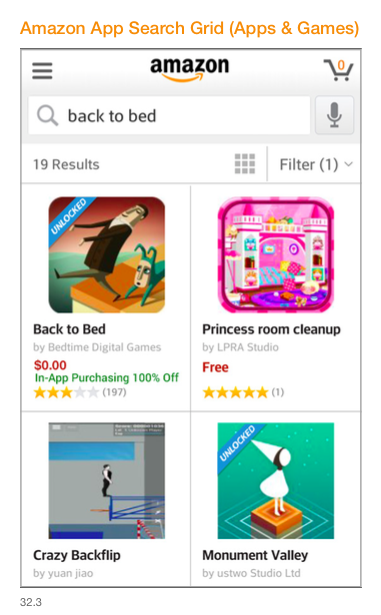The width and height of the screenshot is (381, 615).
Task: Open the Monument Valley app icon
Action: coord(276,480)
